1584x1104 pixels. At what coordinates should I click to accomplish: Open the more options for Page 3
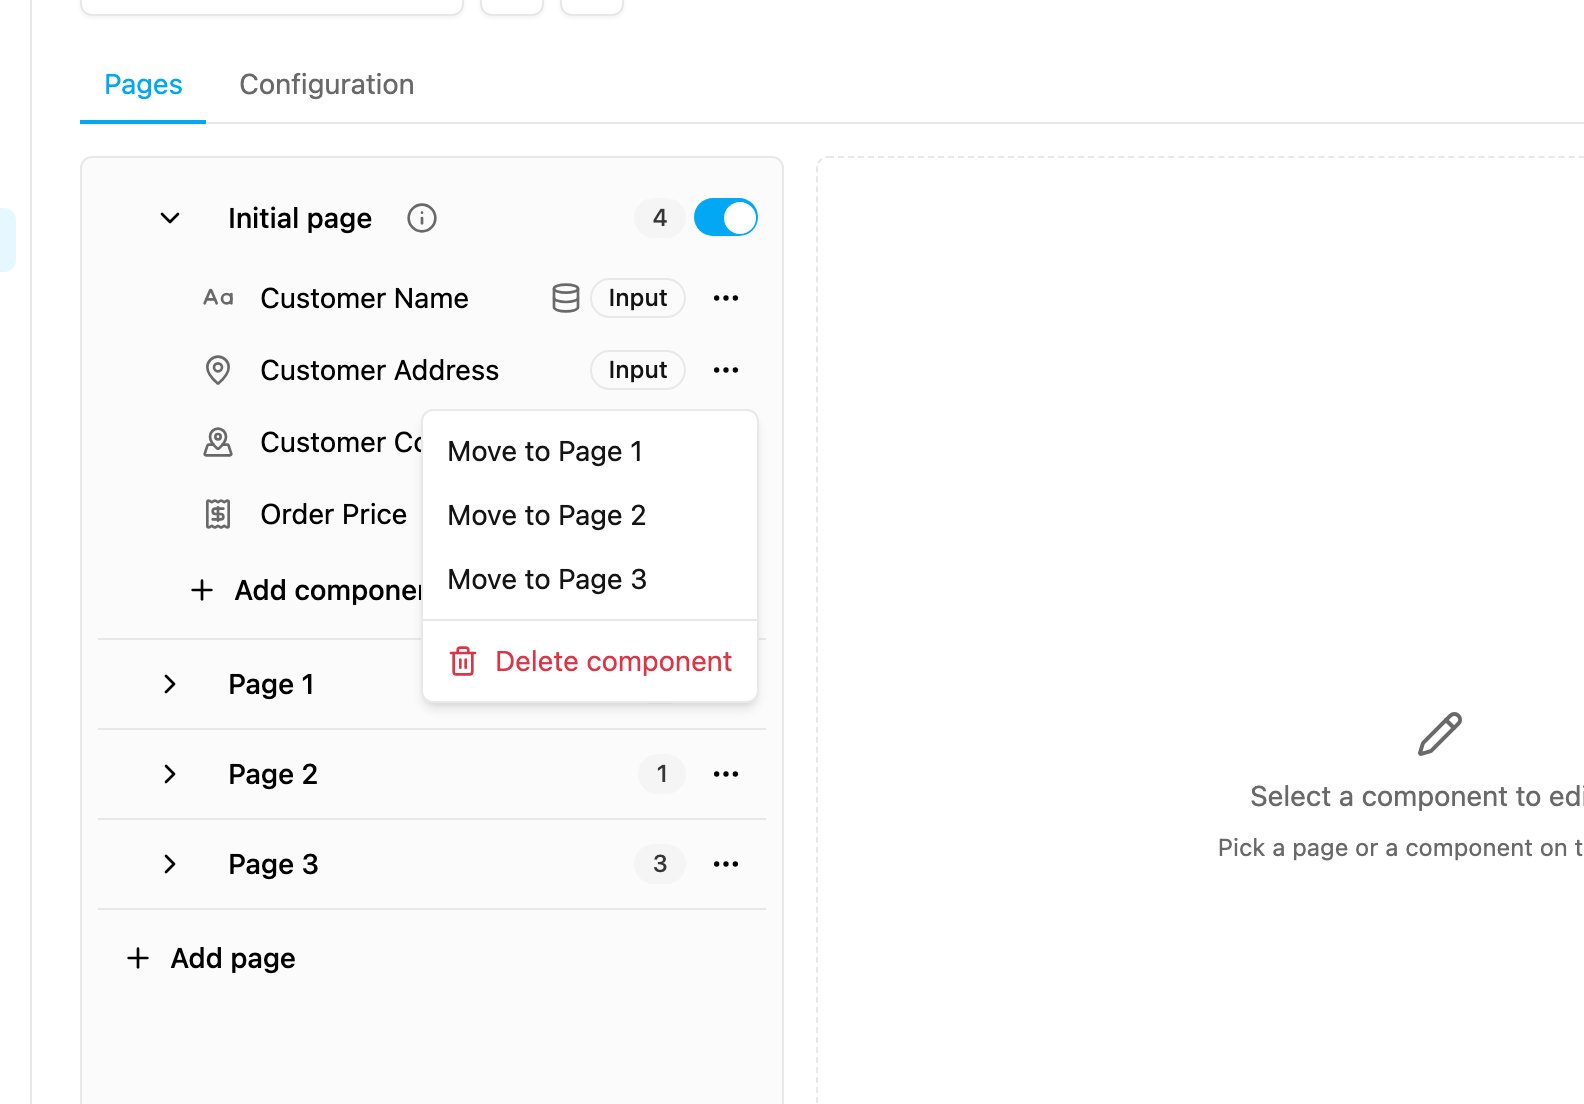[726, 864]
